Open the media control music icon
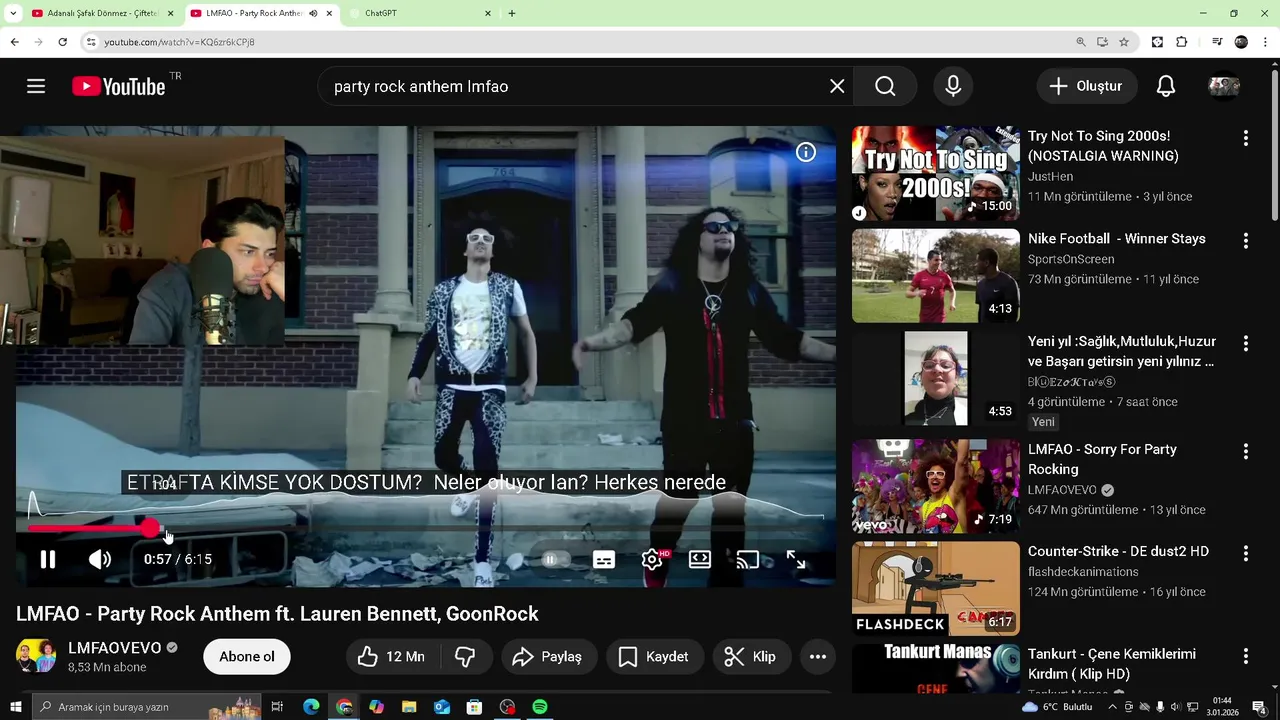1280x720 pixels. point(1217,42)
